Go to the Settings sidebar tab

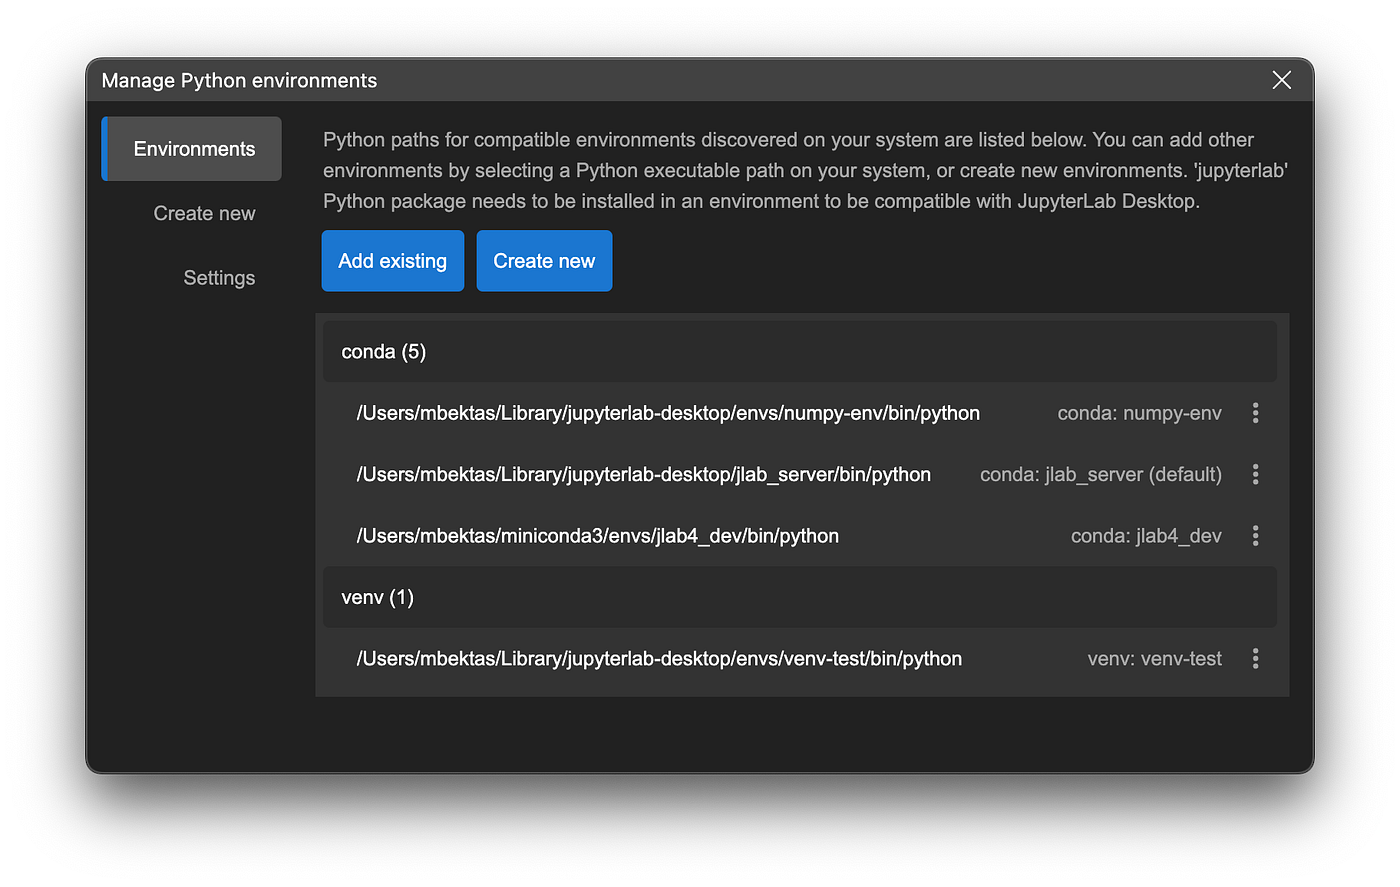(219, 278)
